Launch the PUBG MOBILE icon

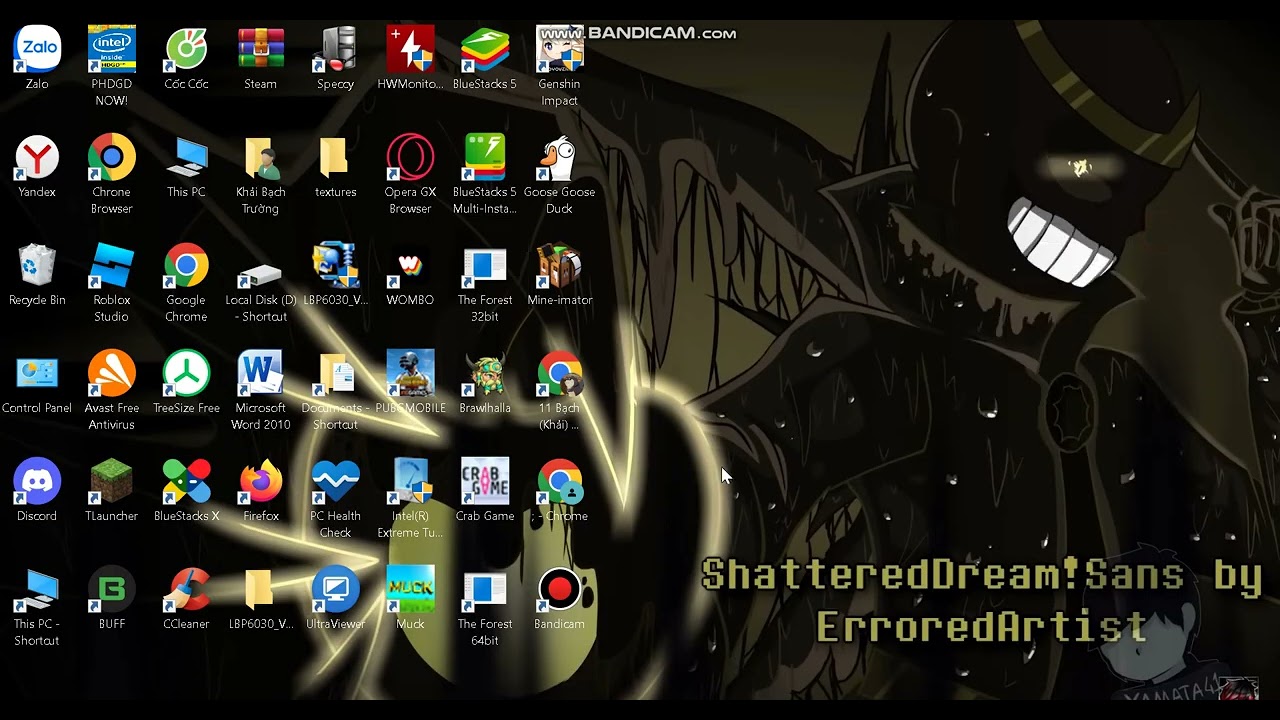(x=410, y=373)
